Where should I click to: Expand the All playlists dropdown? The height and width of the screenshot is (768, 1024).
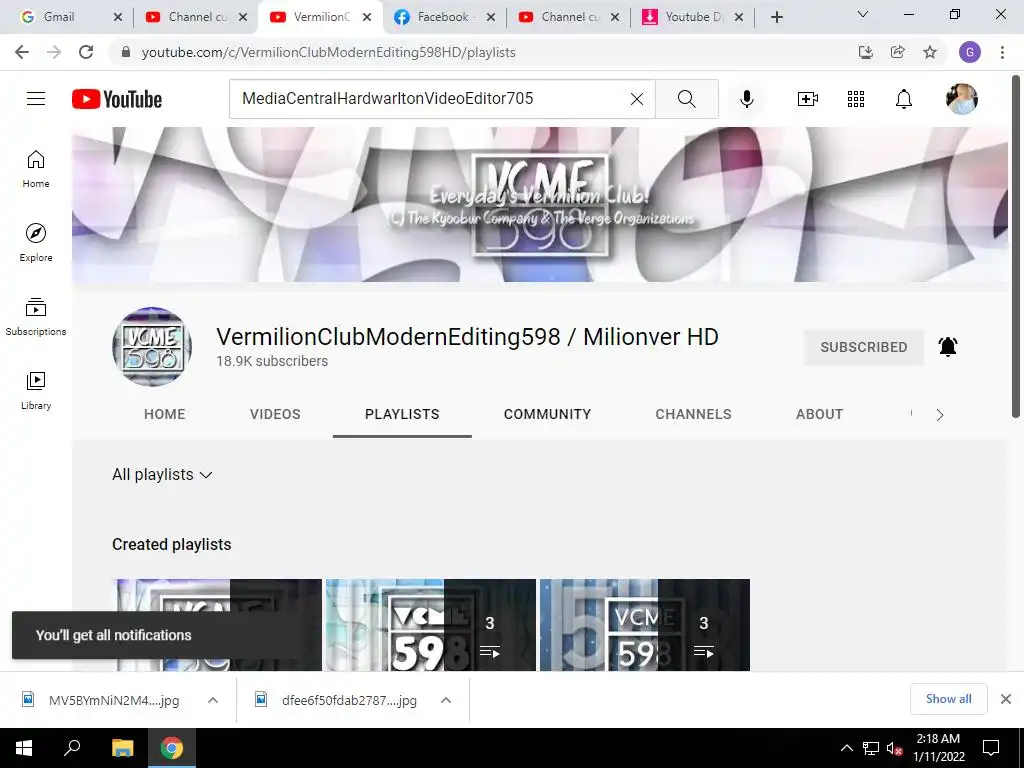162,475
